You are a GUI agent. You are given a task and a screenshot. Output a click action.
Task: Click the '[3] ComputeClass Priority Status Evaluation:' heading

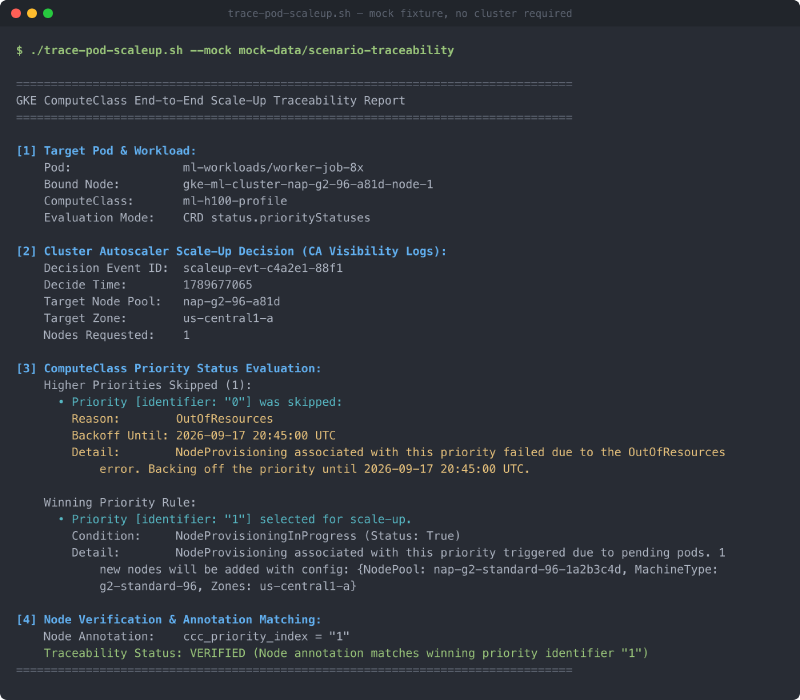pos(169,368)
